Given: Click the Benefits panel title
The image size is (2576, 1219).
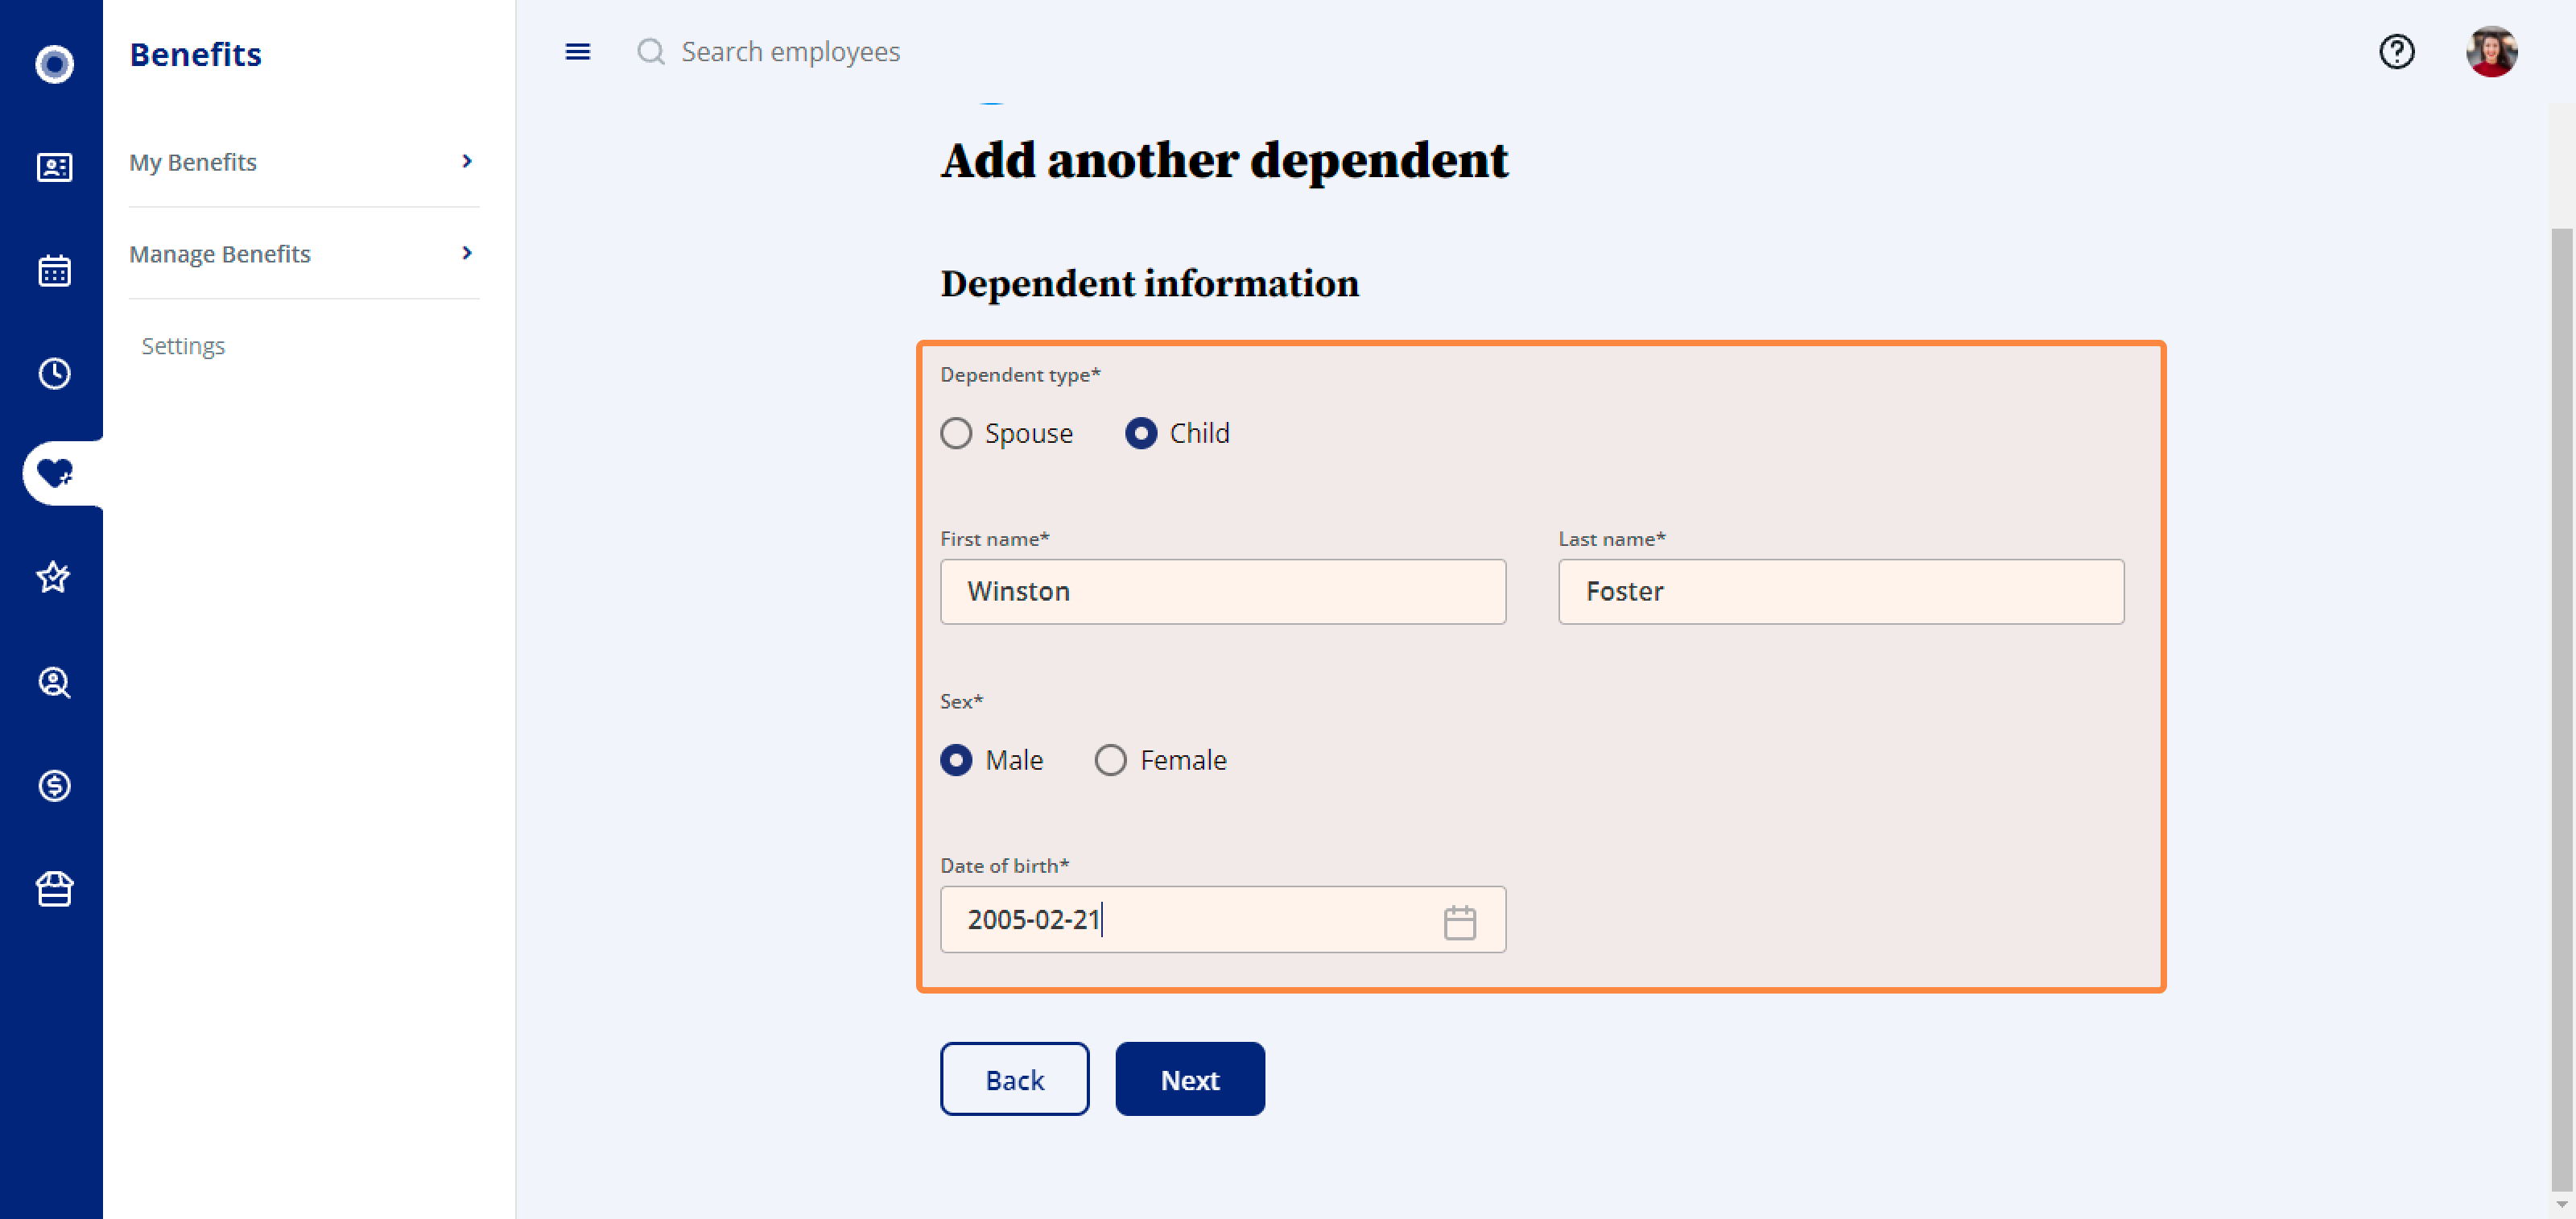Looking at the screenshot, I should [195, 54].
